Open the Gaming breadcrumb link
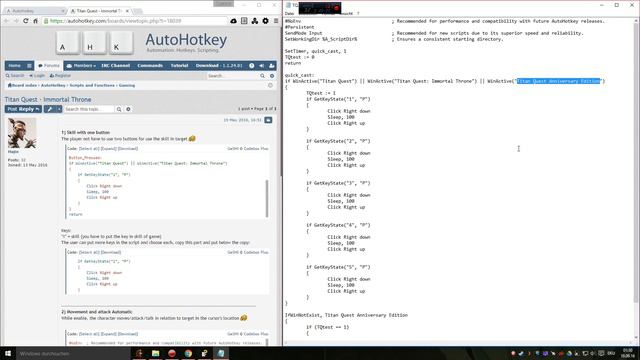Viewport: 640px width, 360px height. 127,86
